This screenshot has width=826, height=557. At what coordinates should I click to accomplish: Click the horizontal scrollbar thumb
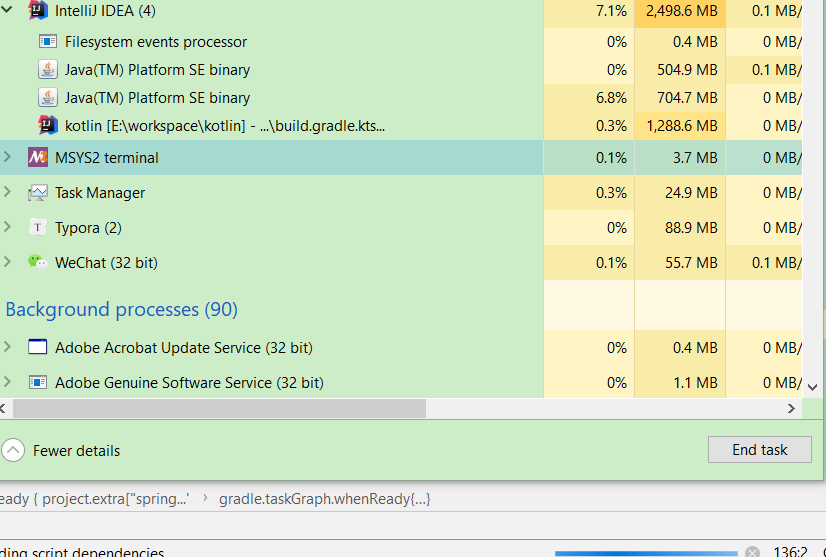click(x=219, y=408)
